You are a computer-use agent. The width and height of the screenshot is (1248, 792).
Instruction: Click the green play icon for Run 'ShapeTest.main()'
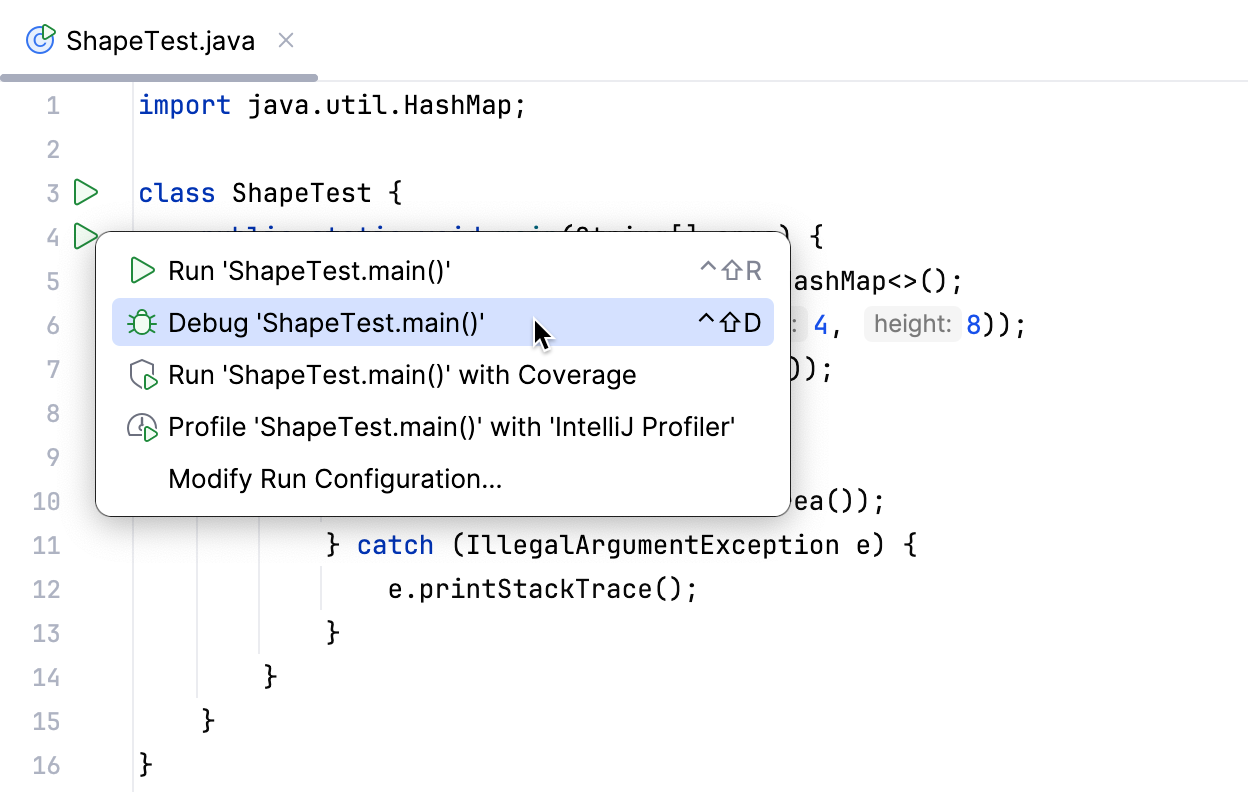143,270
